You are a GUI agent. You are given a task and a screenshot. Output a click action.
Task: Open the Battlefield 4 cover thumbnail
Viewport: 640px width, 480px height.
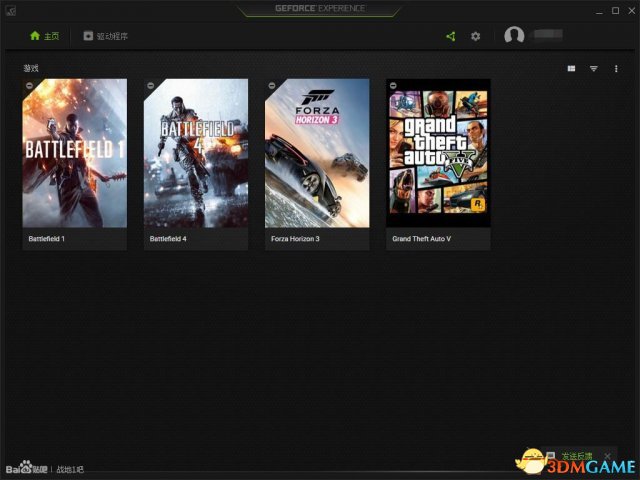(x=196, y=153)
